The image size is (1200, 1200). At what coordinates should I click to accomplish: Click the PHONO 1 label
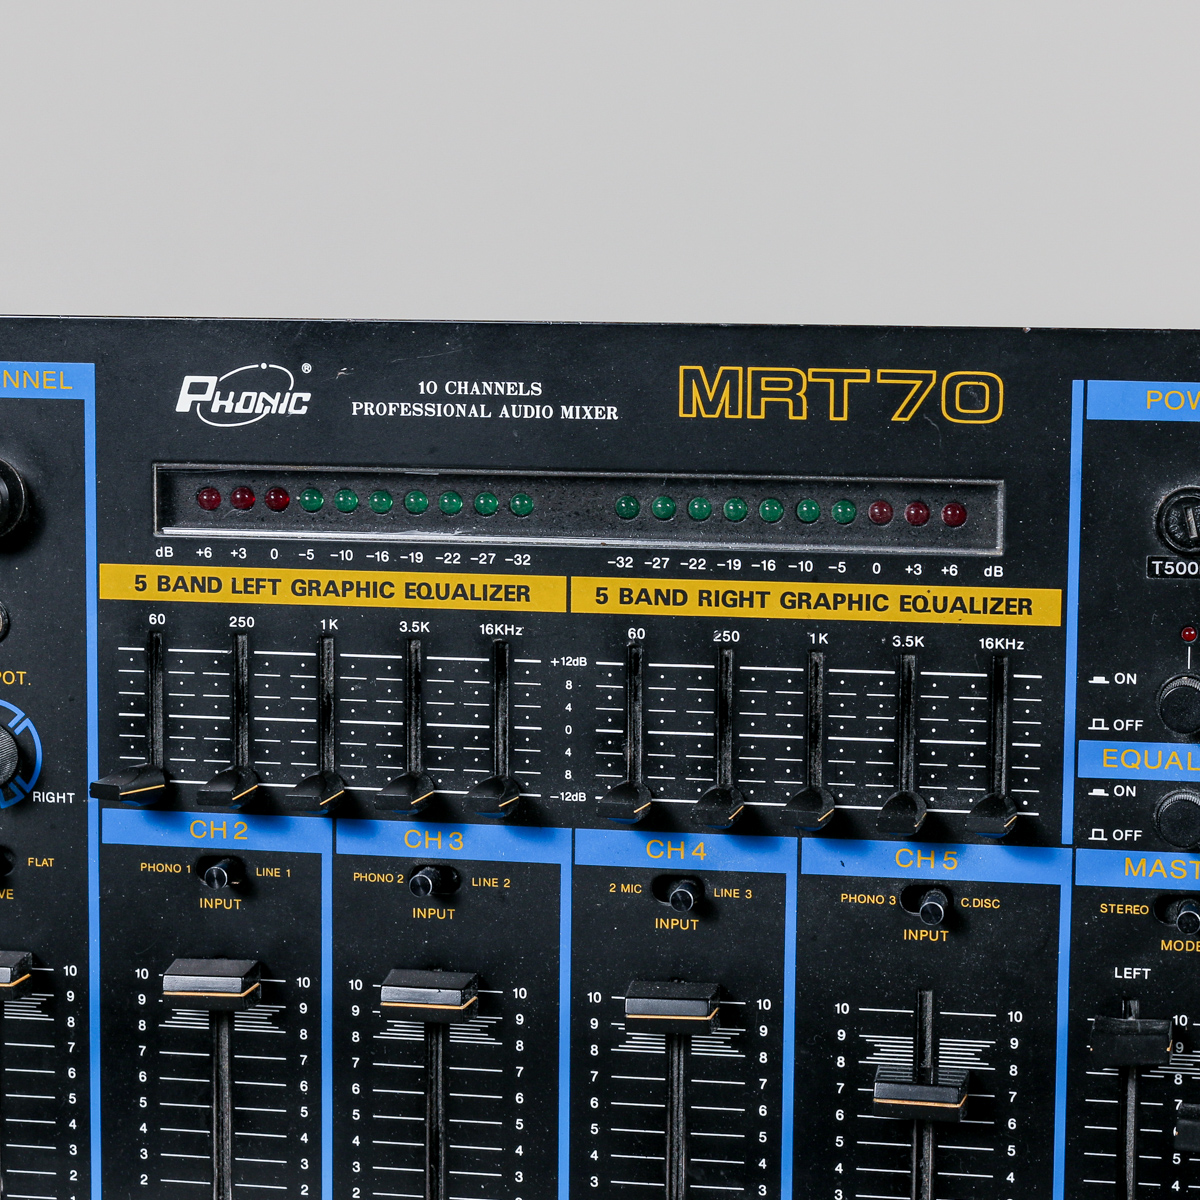click(165, 867)
